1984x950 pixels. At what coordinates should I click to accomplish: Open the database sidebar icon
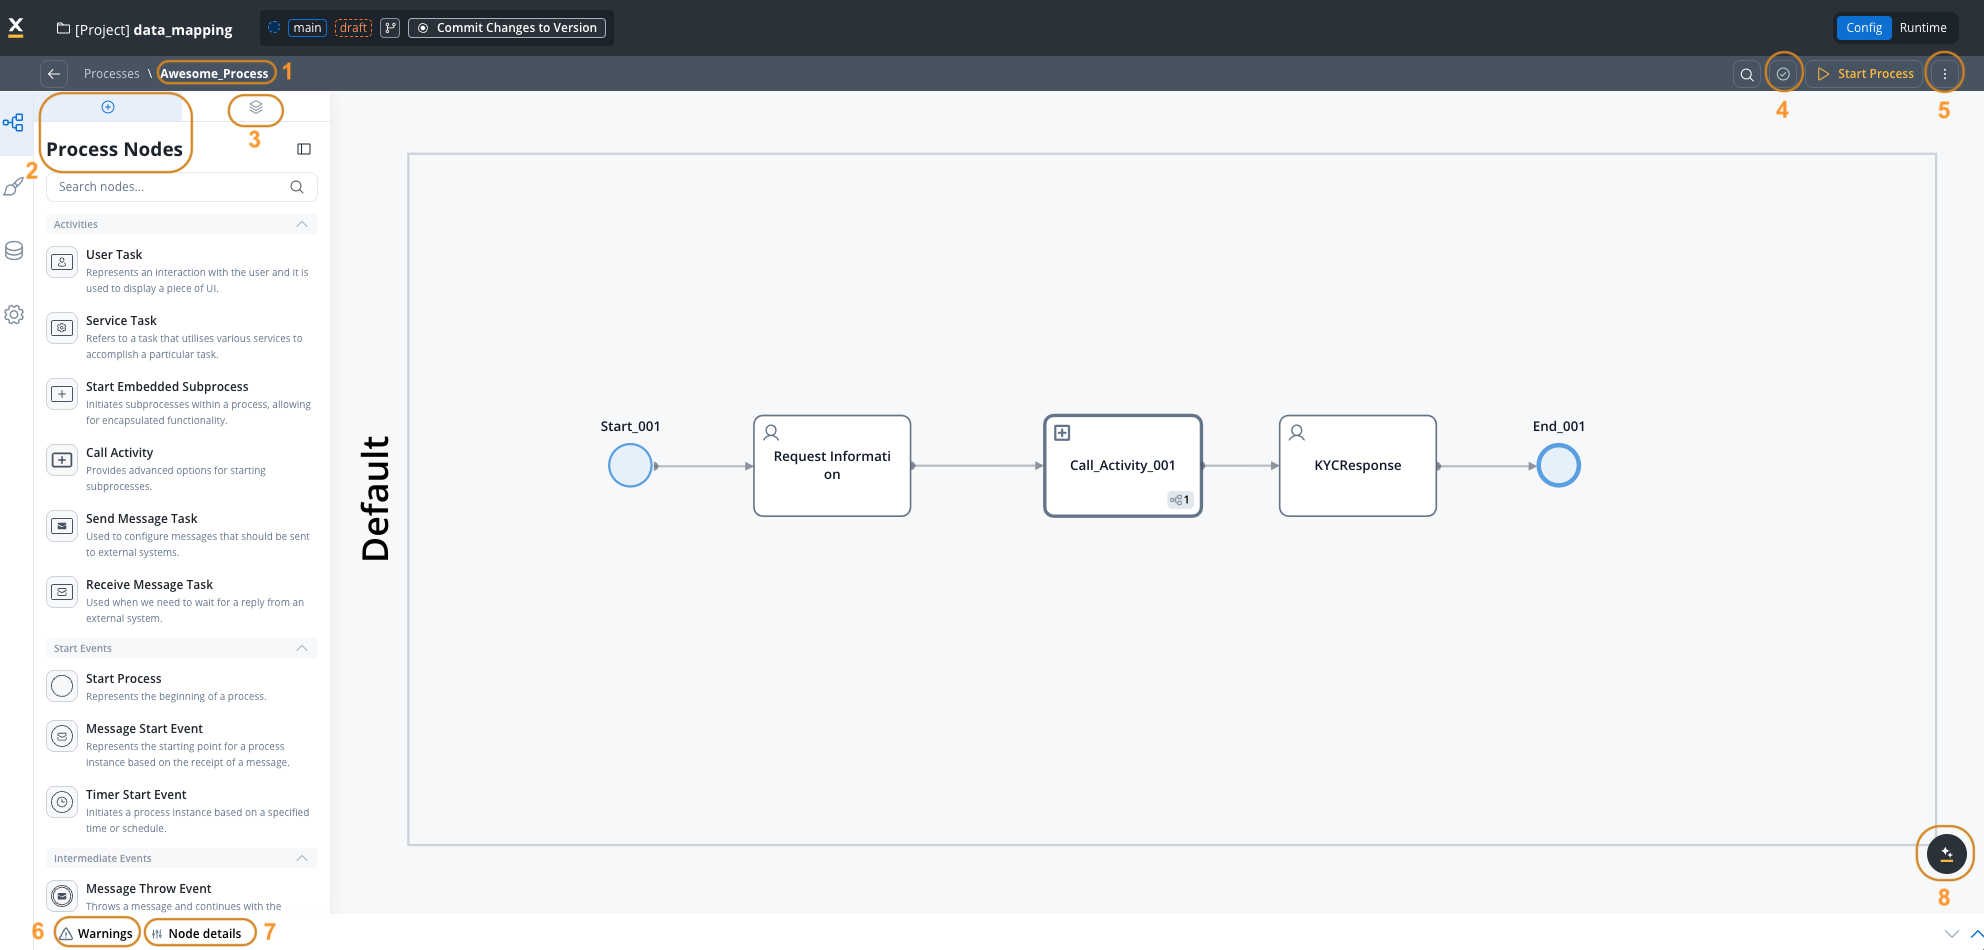(14, 251)
